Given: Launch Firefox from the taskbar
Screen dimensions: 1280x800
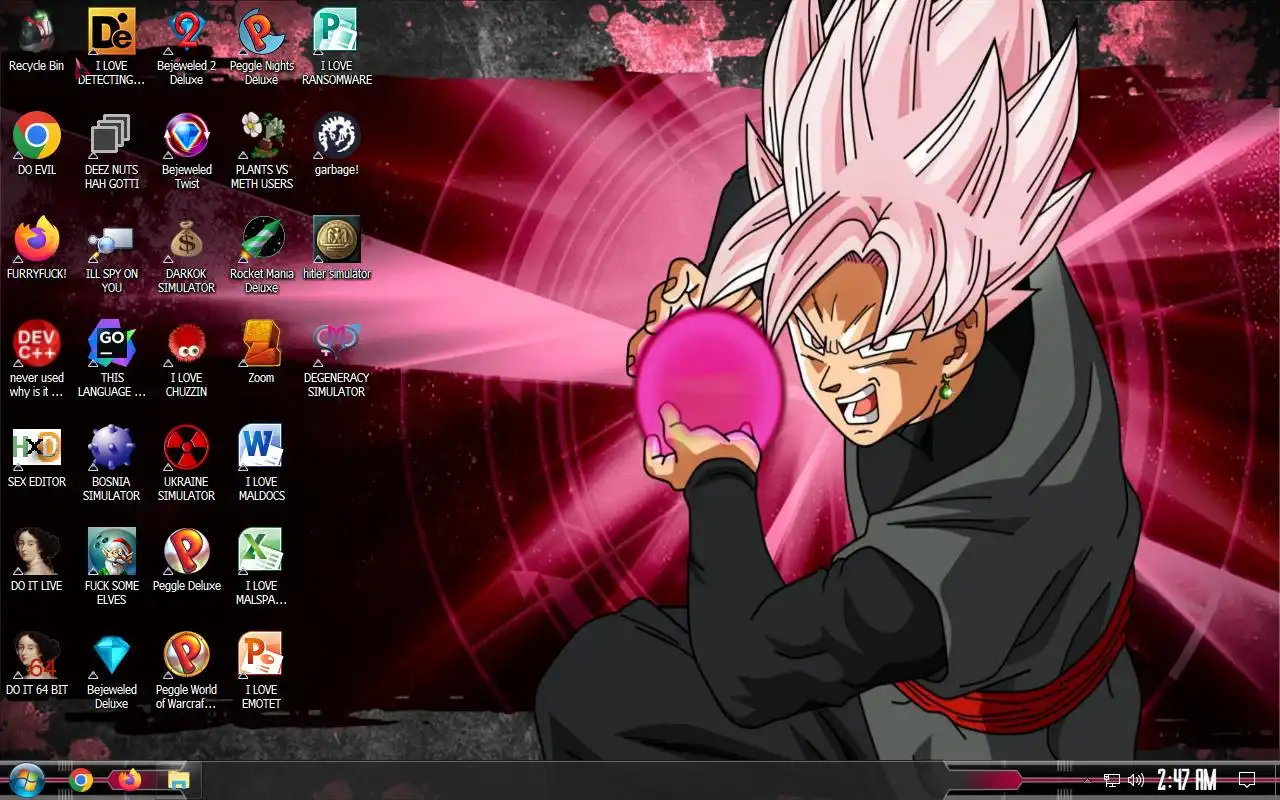Looking at the screenshot, I should click(x=130, y=780).
